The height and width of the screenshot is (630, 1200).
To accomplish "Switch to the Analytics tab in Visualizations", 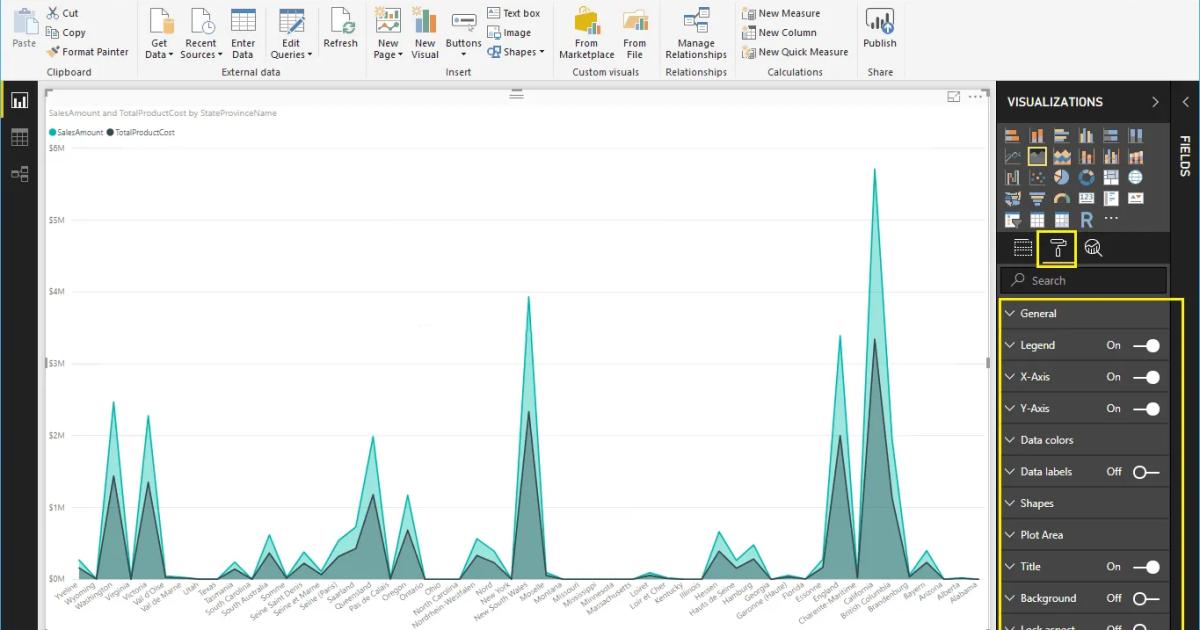I will click(x=1093, y=247).
